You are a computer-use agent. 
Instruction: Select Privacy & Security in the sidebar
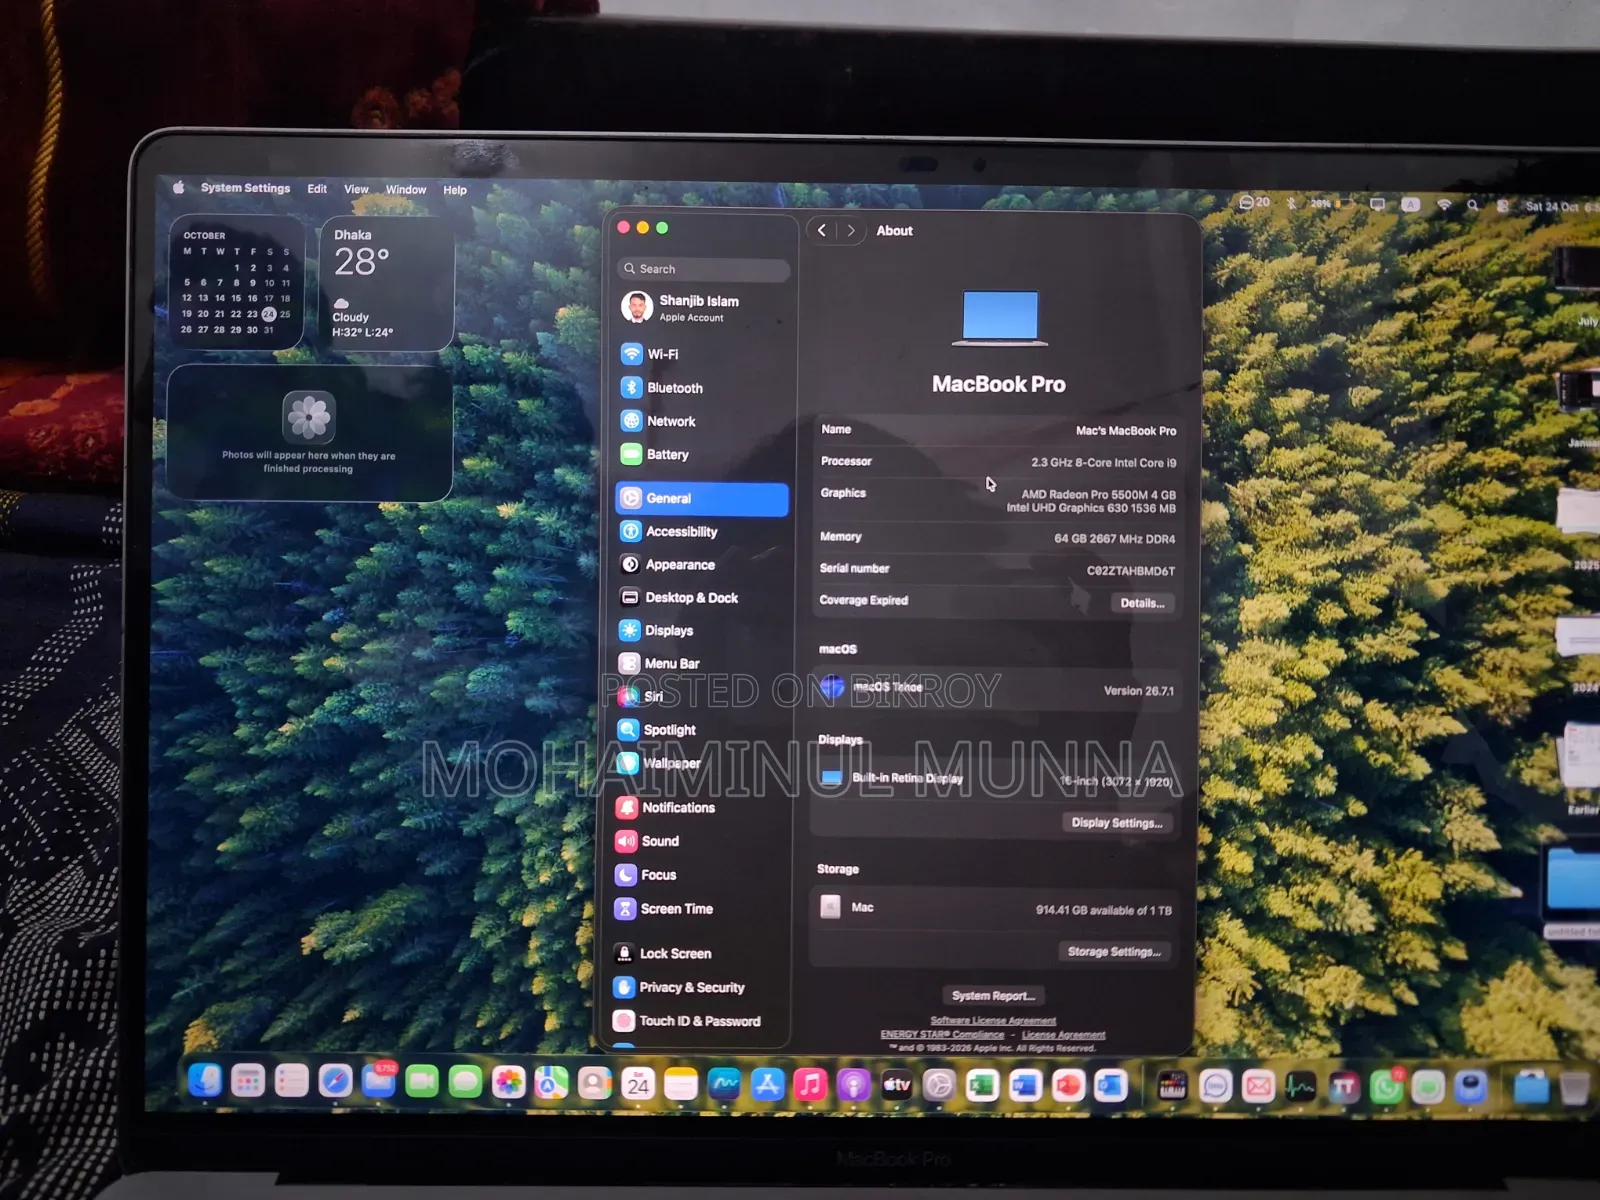tap(699, 988)
